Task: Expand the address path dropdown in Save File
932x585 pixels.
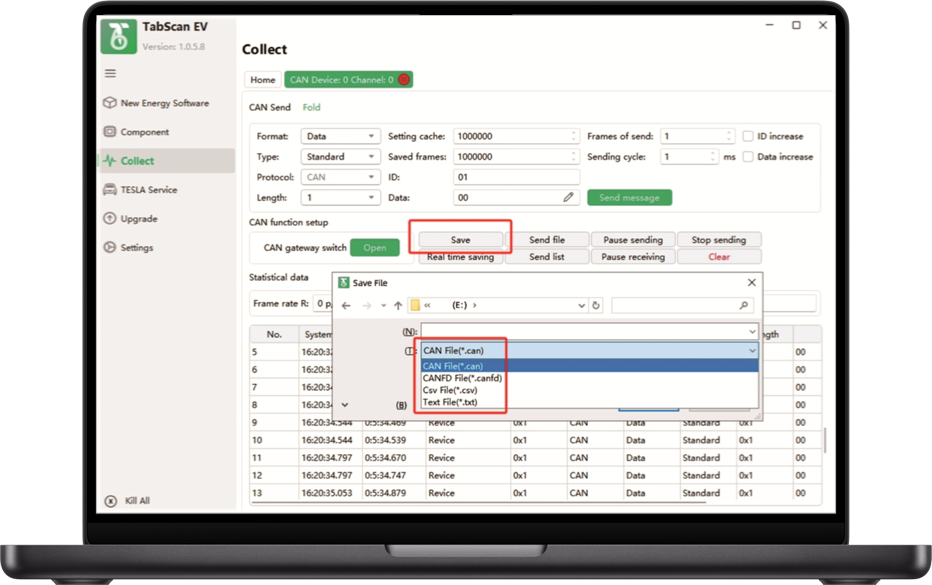Action: [581, 305]
